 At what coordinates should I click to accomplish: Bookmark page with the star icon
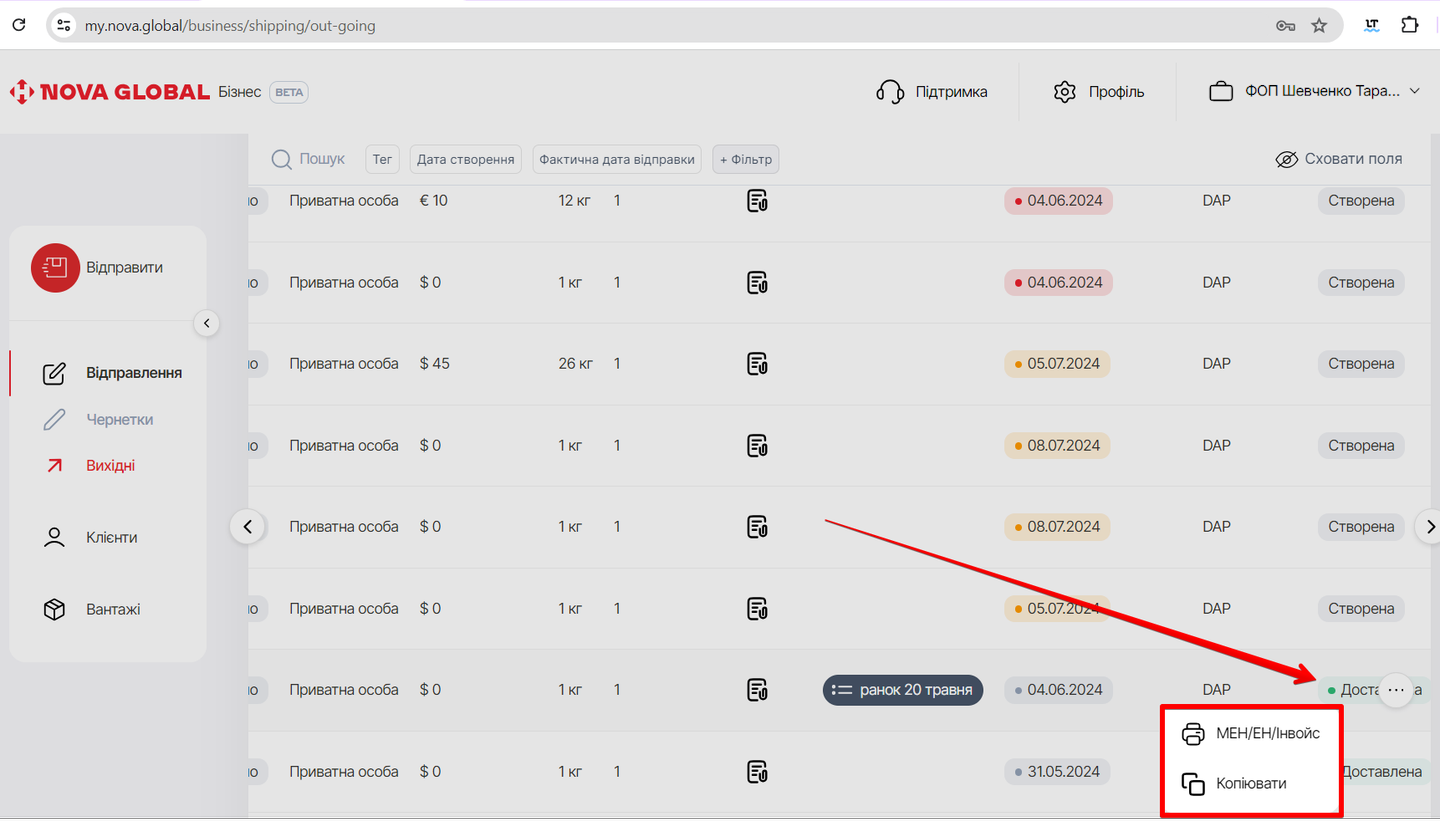(x=1319, y=26)
